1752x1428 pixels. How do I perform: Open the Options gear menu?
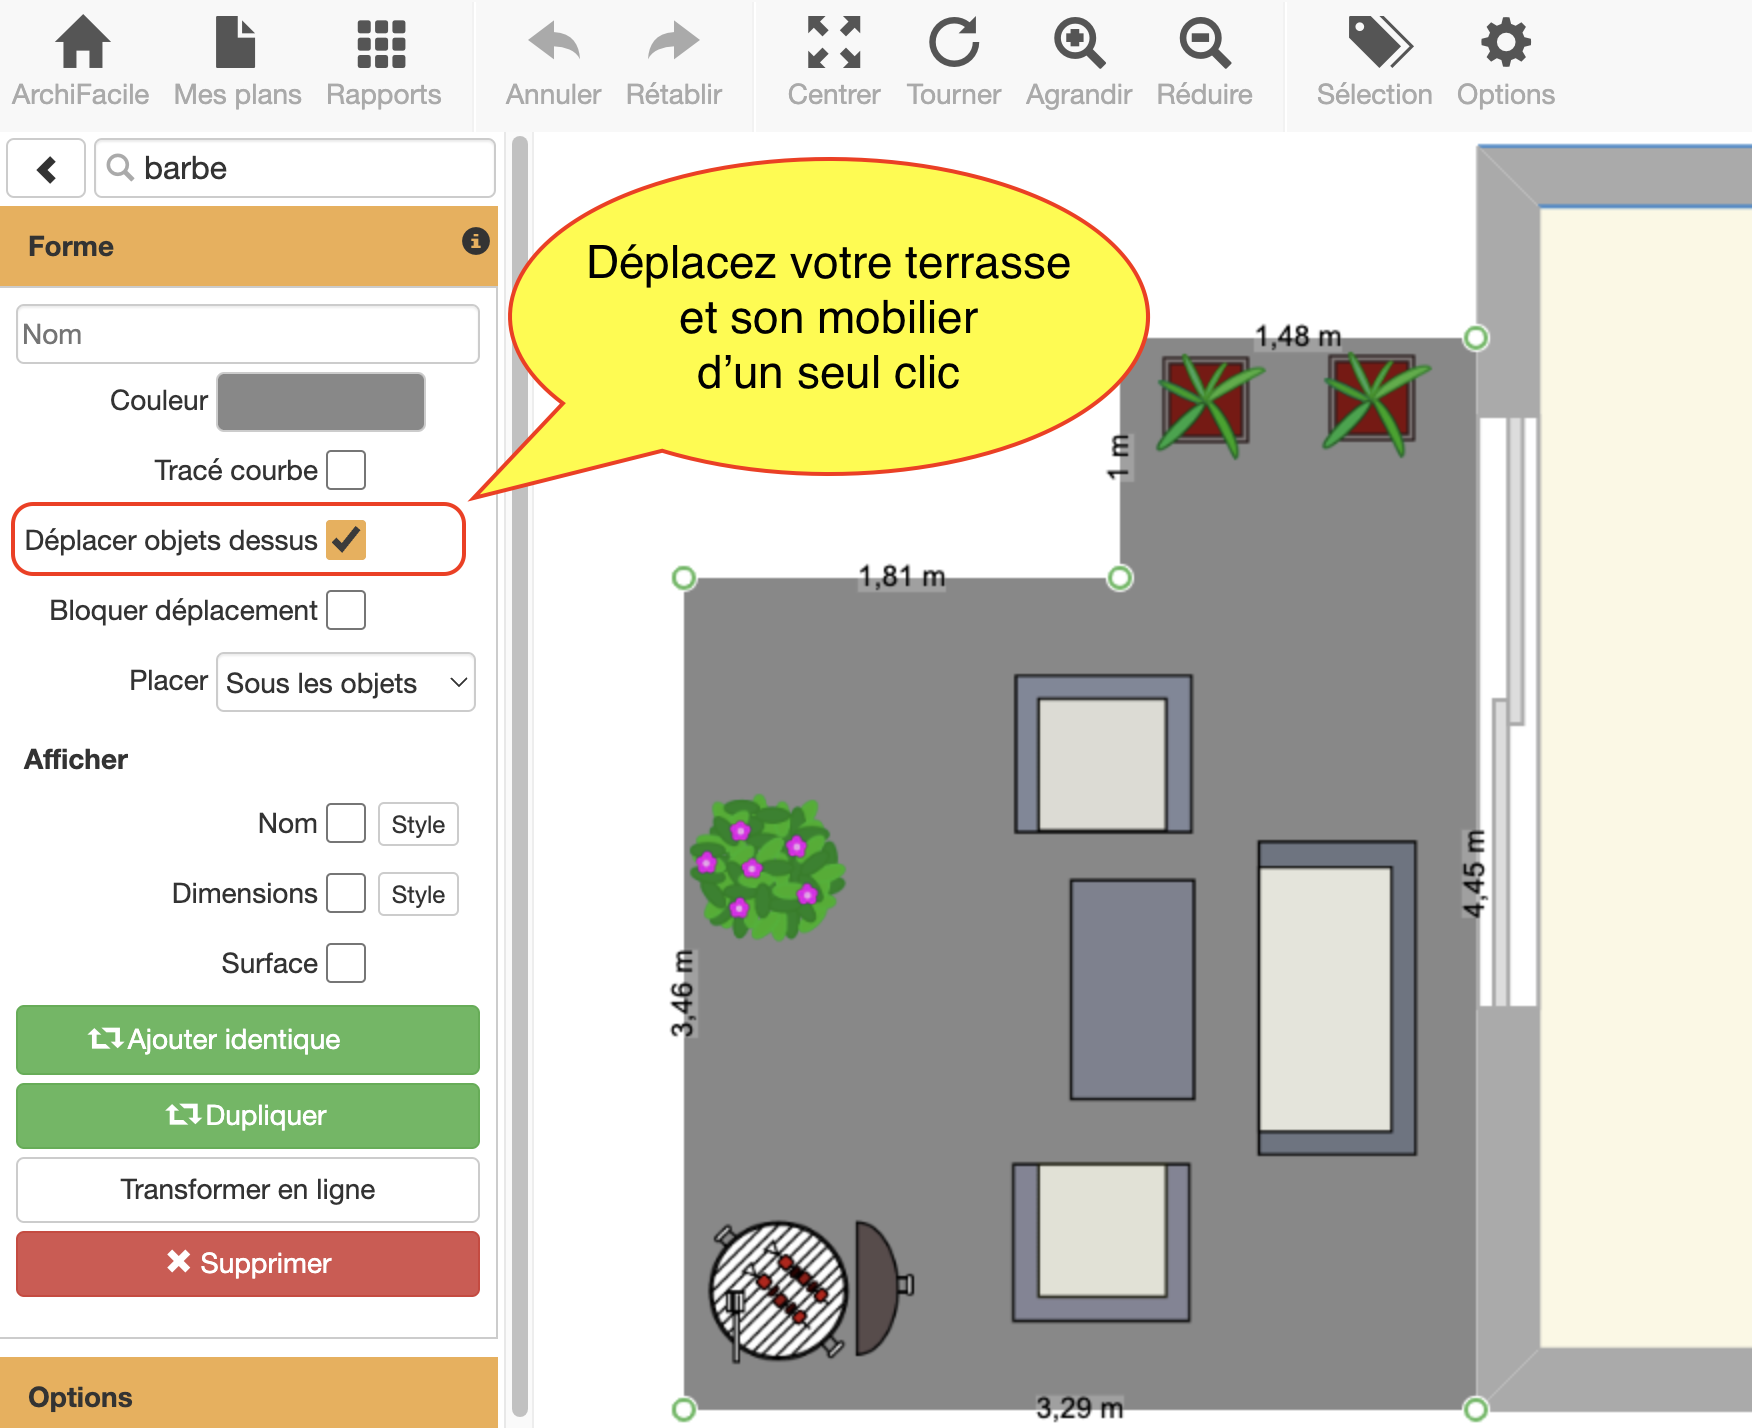(1505, 44)
